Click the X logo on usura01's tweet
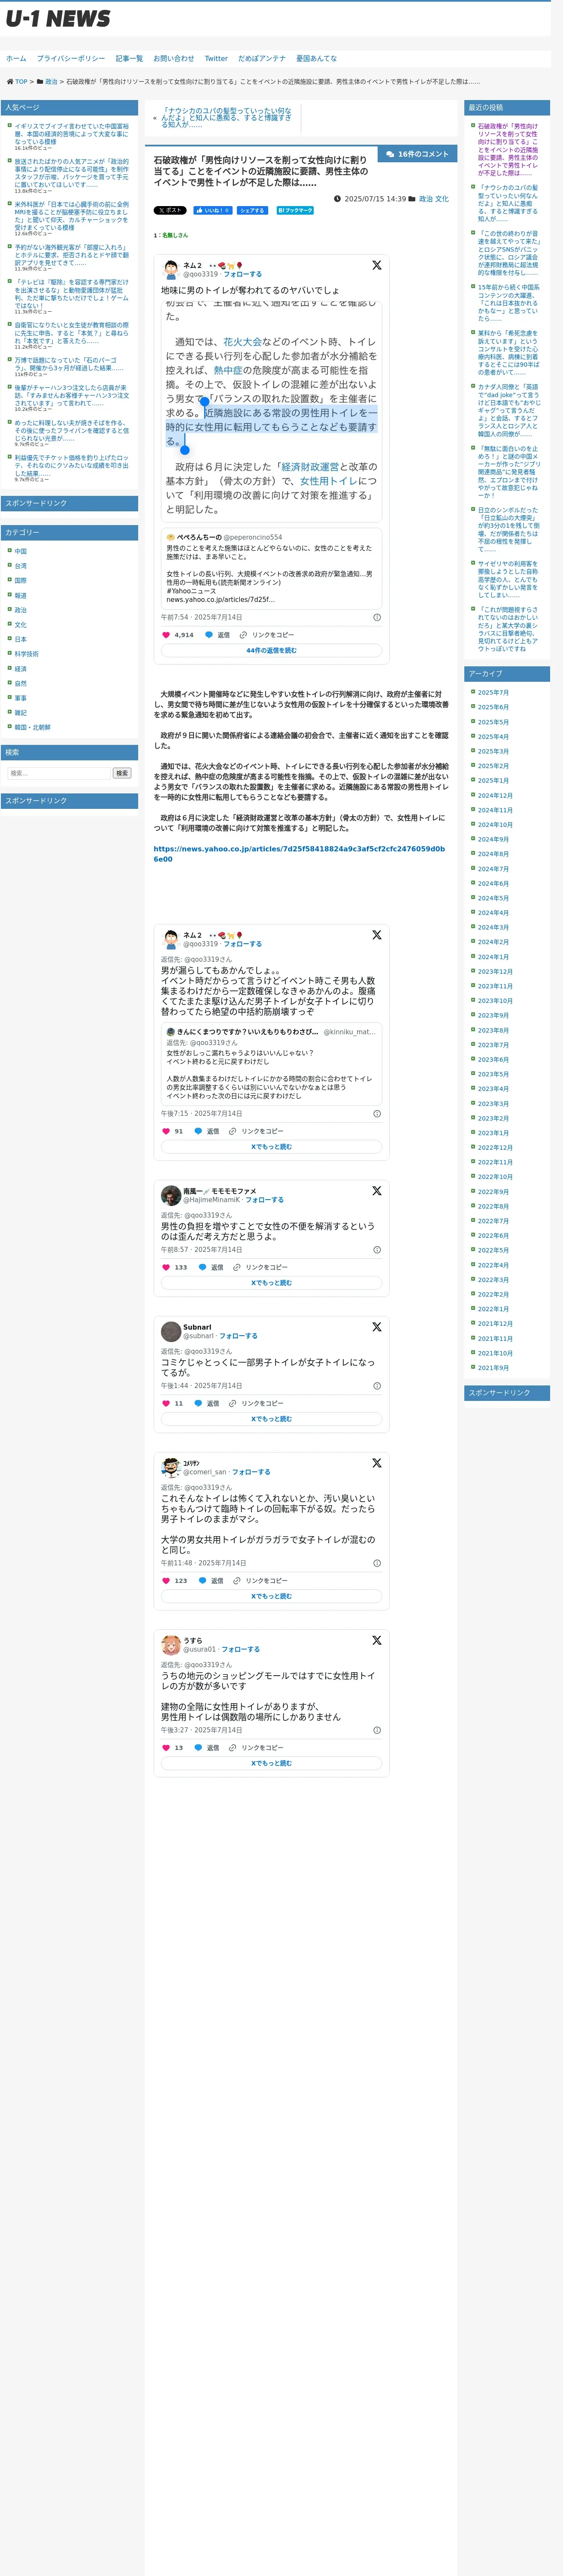The height and width of the screenshot is (2576, 563). coord(377,1641)
